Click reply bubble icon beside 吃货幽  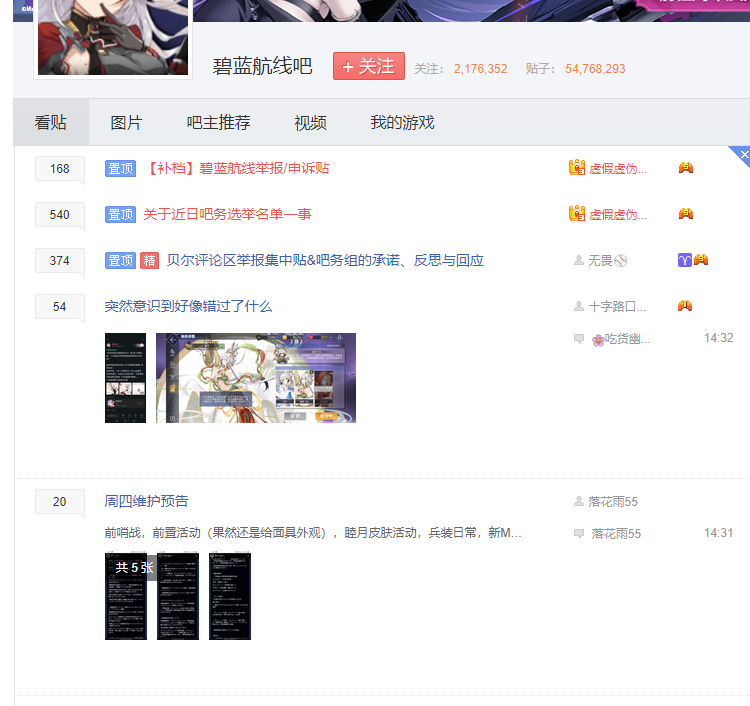pyautogui.click(x=579, y=339)
